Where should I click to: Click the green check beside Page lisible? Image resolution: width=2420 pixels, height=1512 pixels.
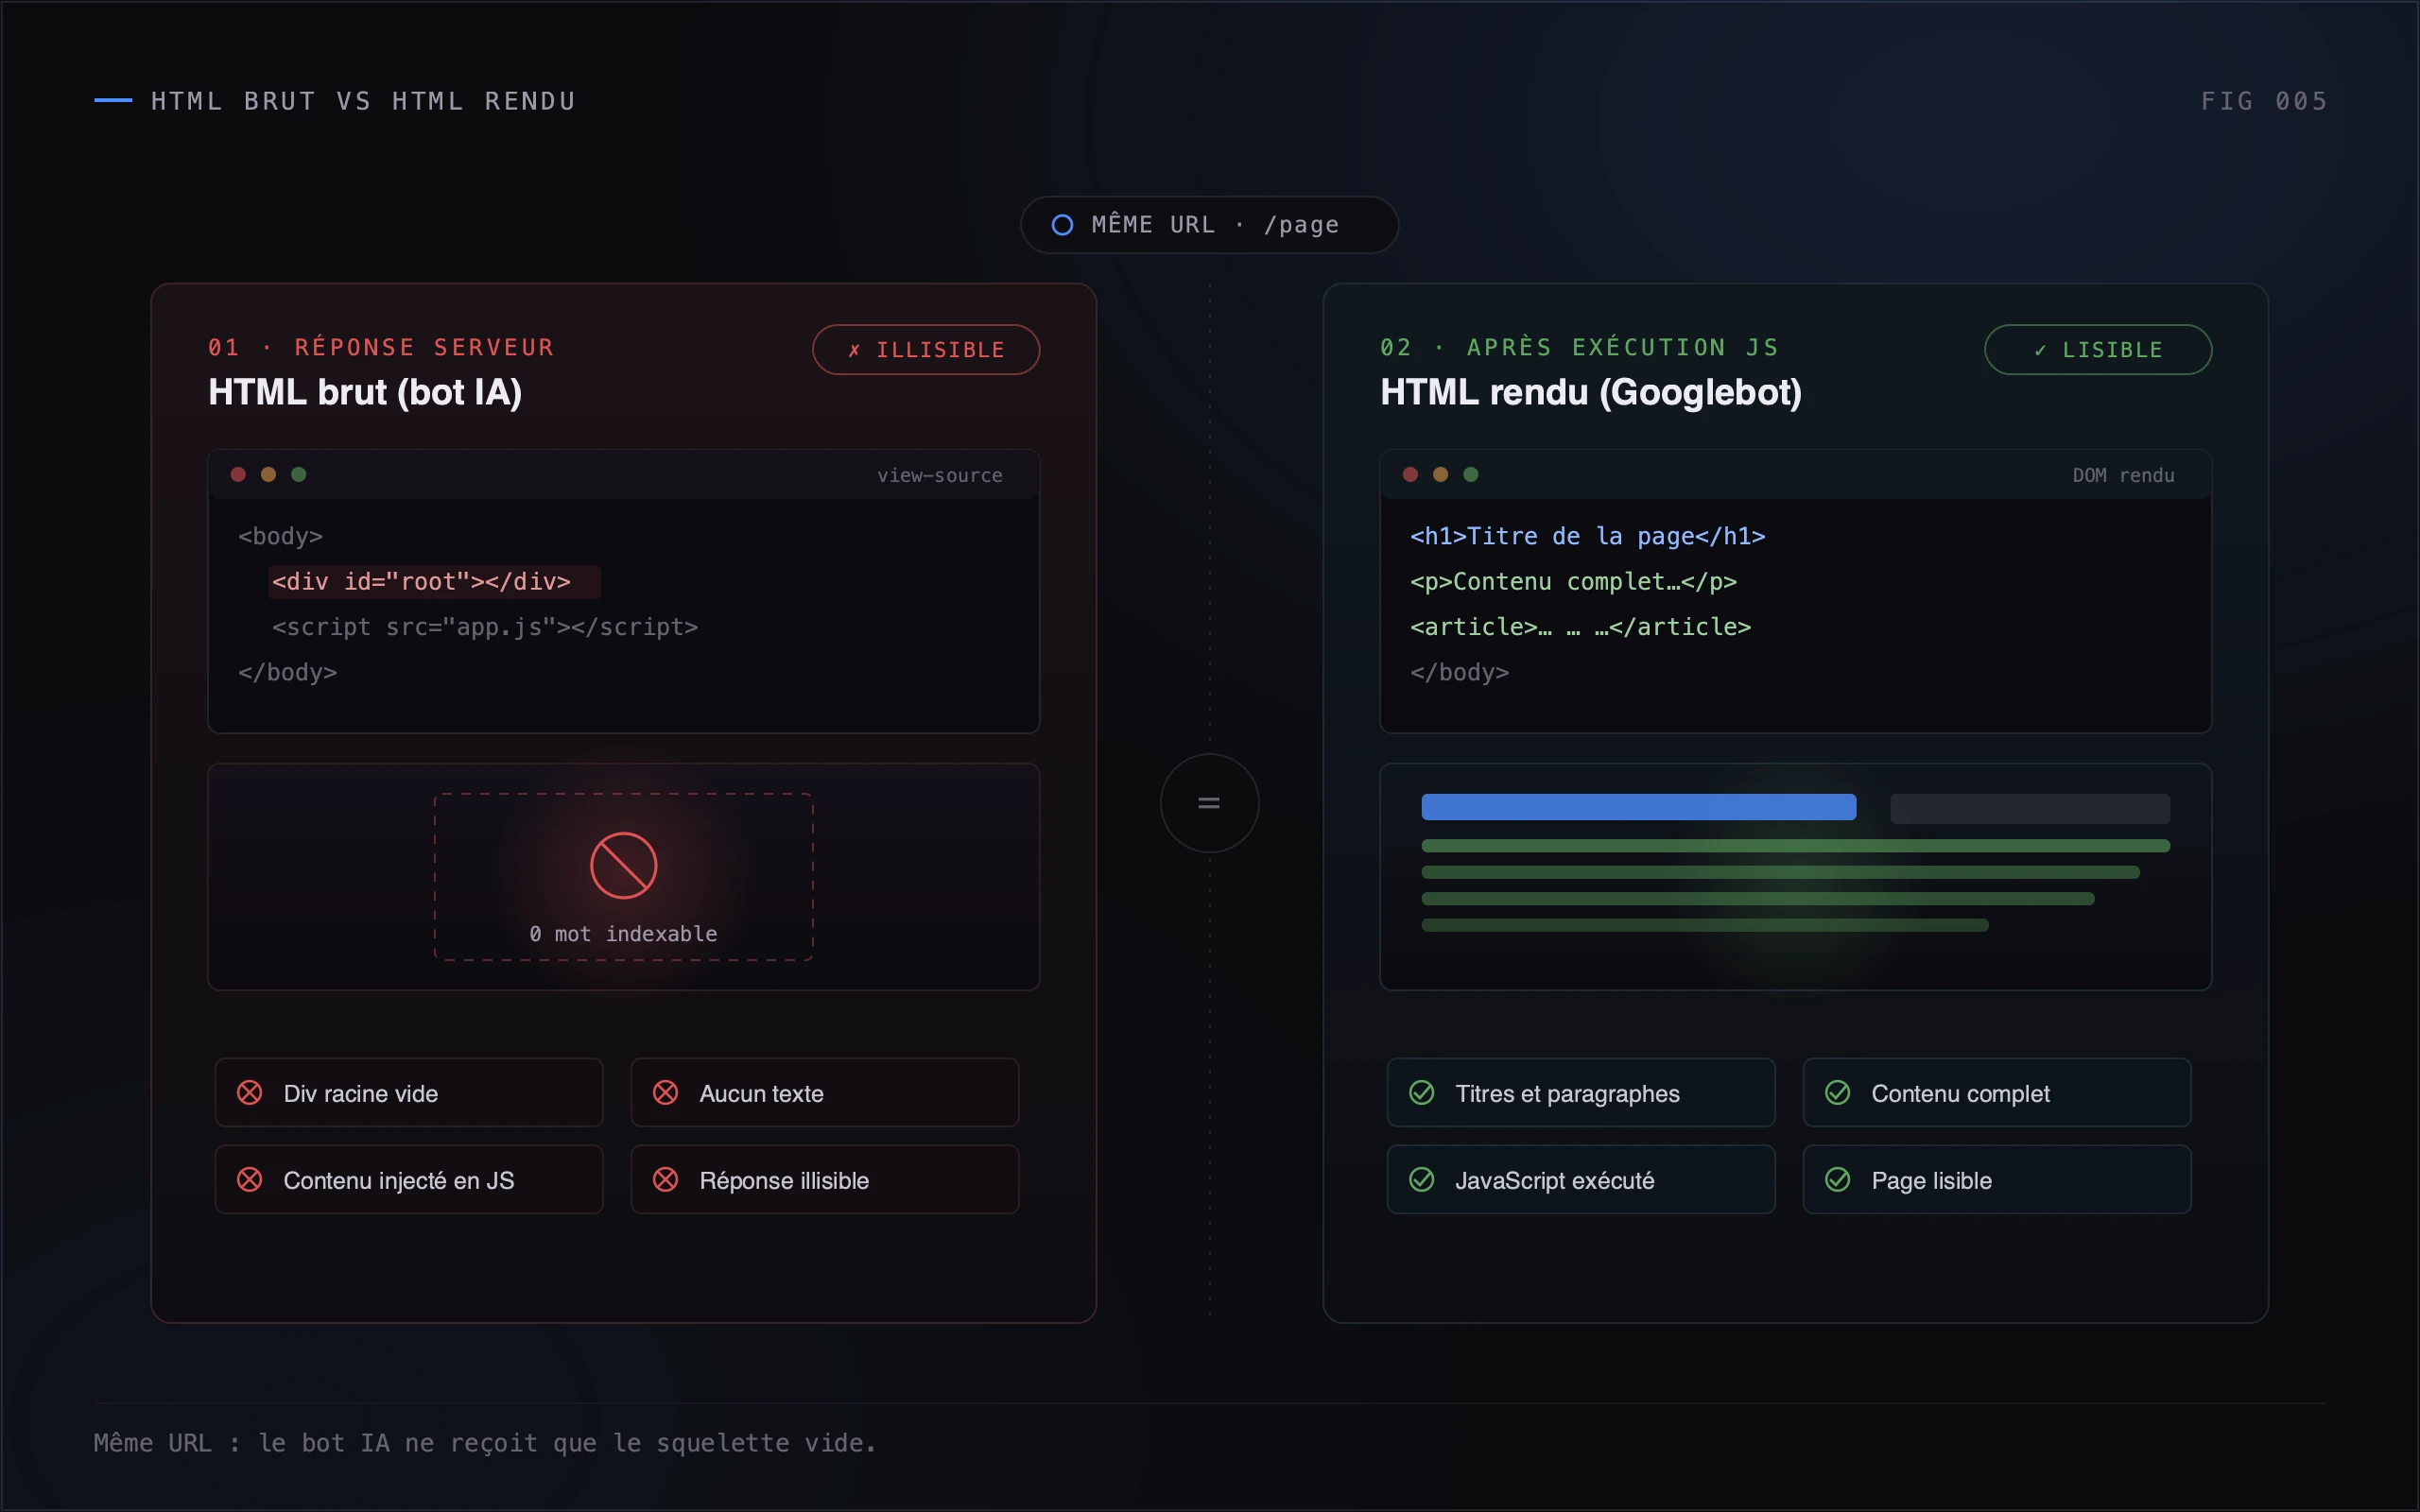(x=1837, y=1180)
